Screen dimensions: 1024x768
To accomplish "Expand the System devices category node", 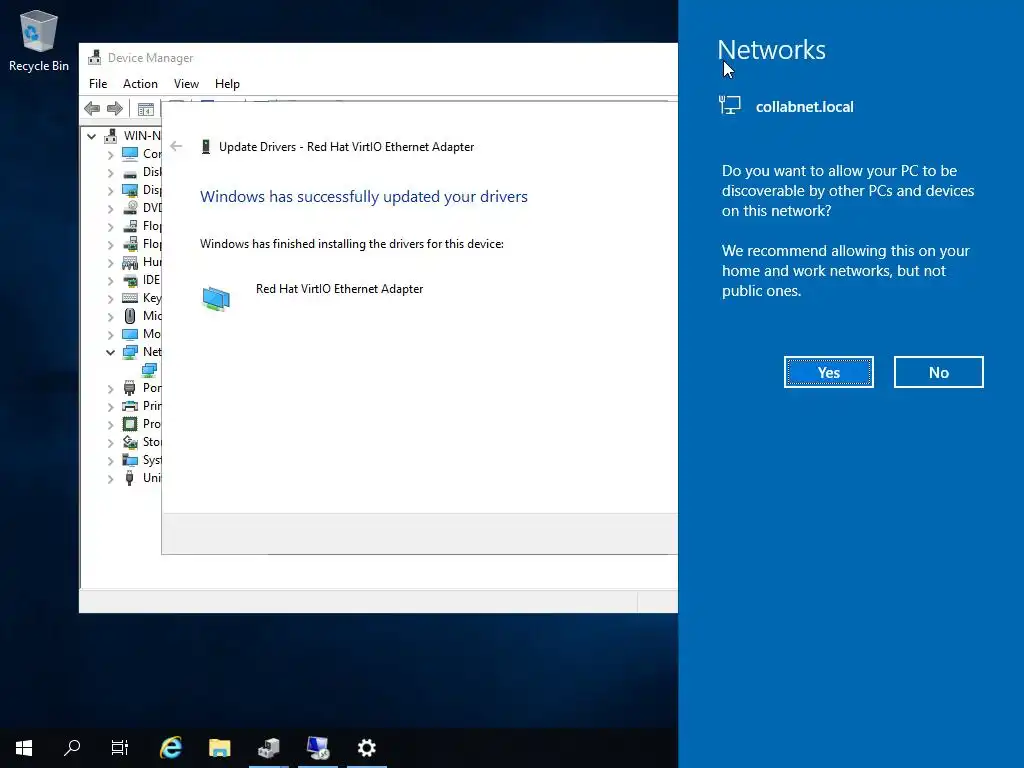I will [110, 460].
